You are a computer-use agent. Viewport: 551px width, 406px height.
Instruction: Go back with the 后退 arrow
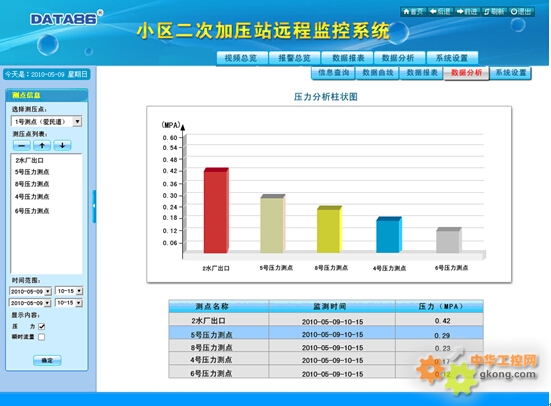point(440,12)
